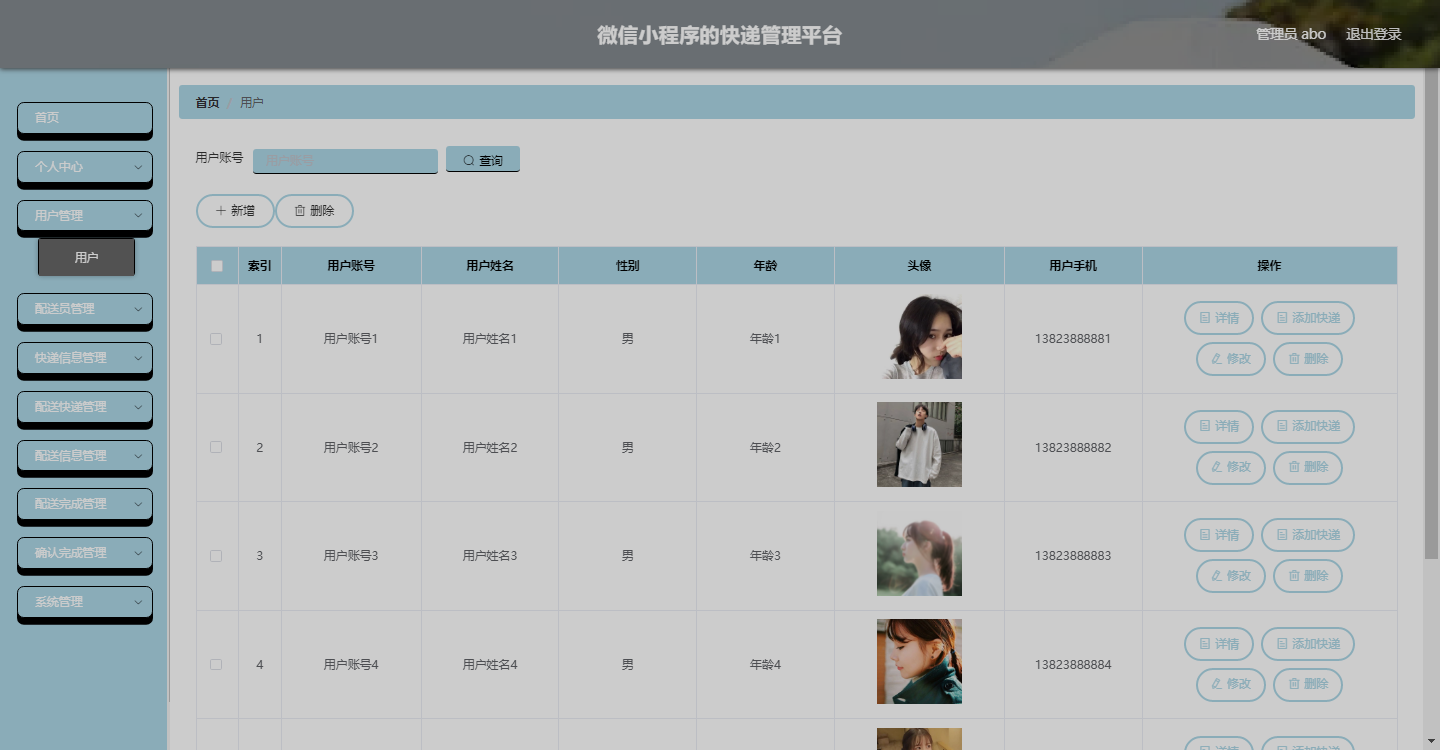The image size is (1440, 750).
Task: Click 详情 document icon for 用户账号2
Action: point(1205,426)
